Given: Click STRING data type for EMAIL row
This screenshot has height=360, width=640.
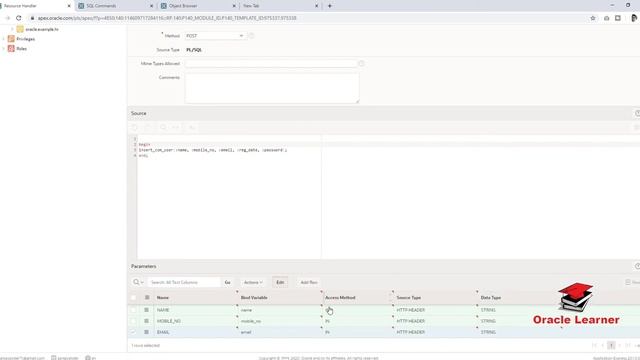Looking at the screenshot, I should click(488, 332).
